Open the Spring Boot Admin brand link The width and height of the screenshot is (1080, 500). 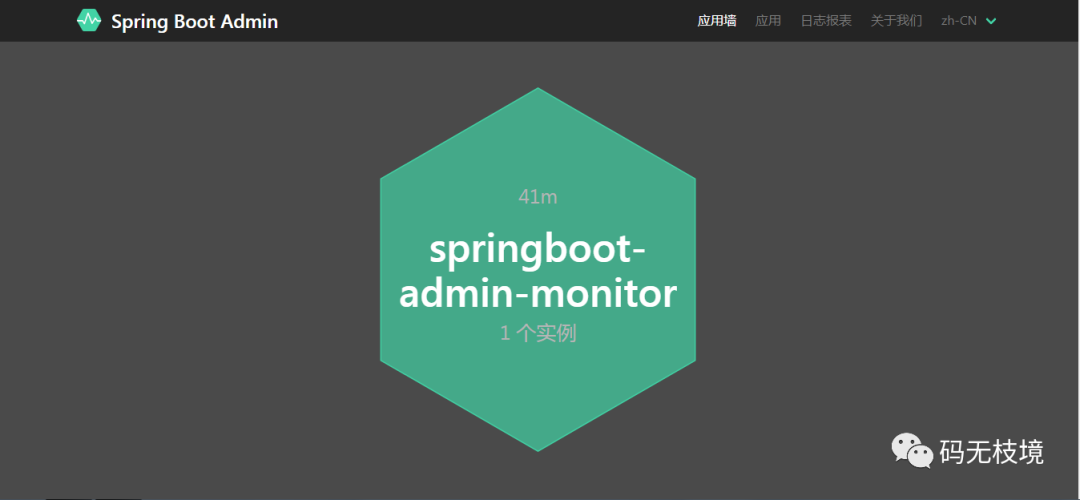[178, 21]
